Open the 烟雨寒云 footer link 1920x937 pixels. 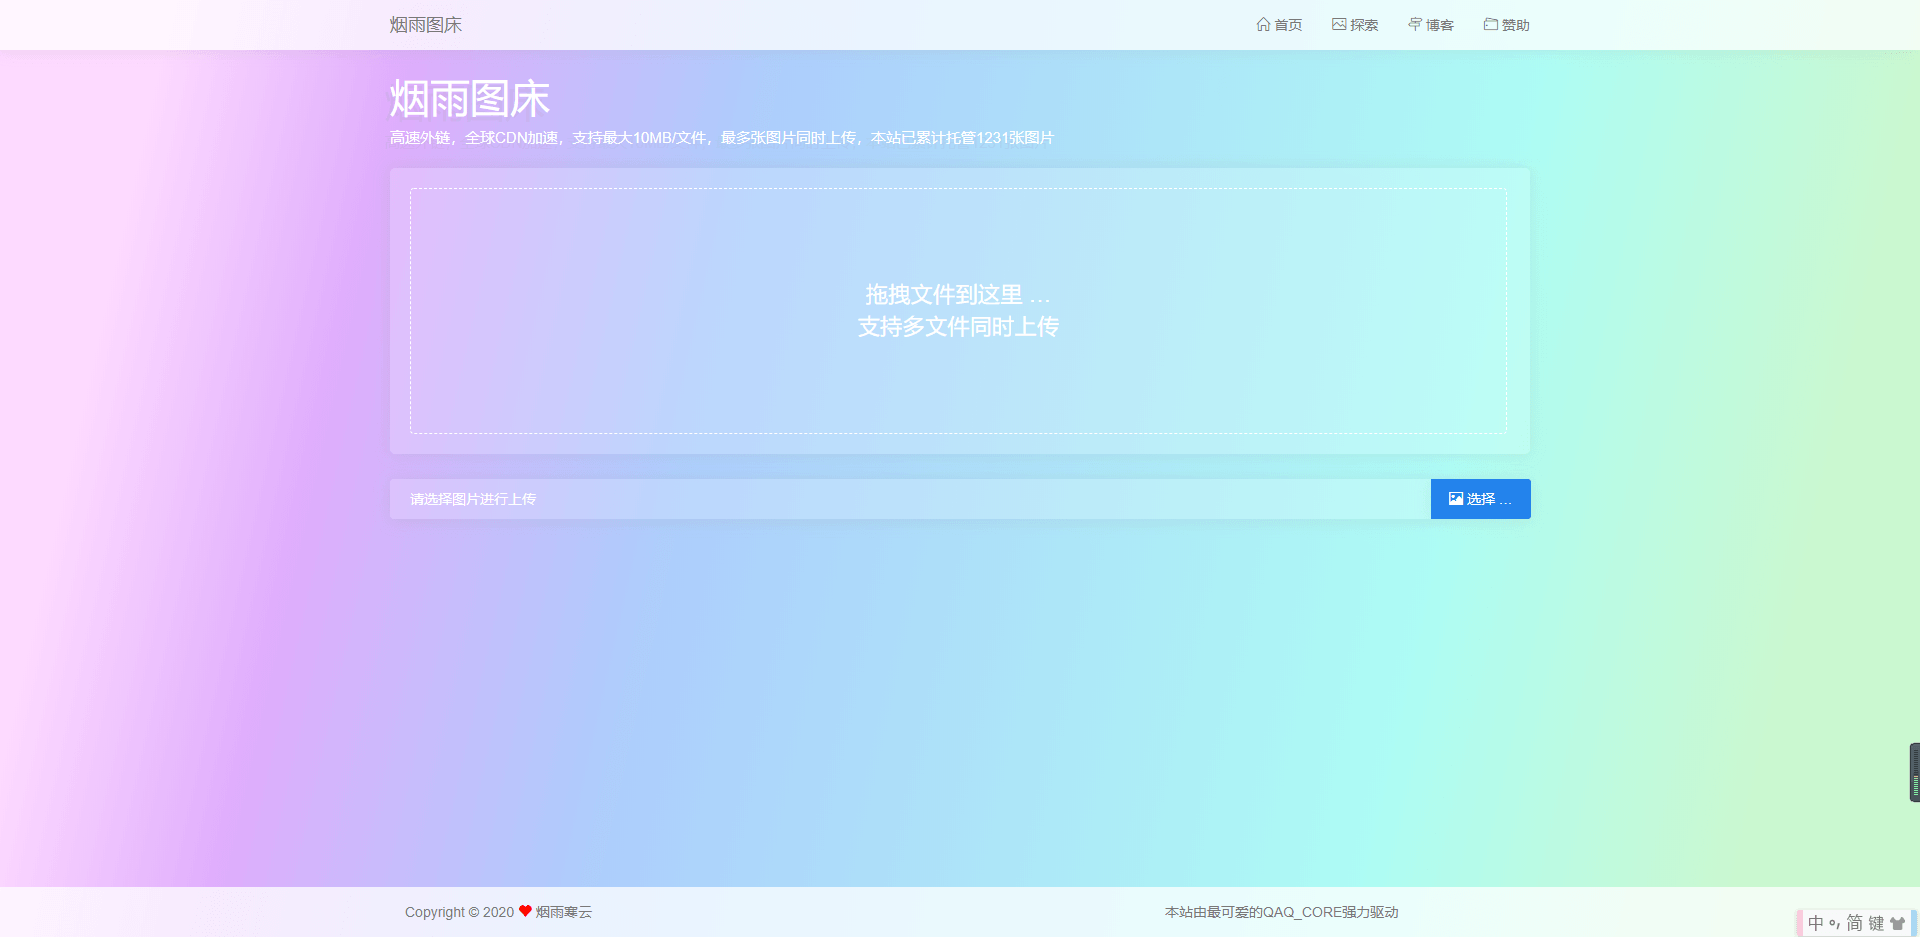click(x=564, y=912)
